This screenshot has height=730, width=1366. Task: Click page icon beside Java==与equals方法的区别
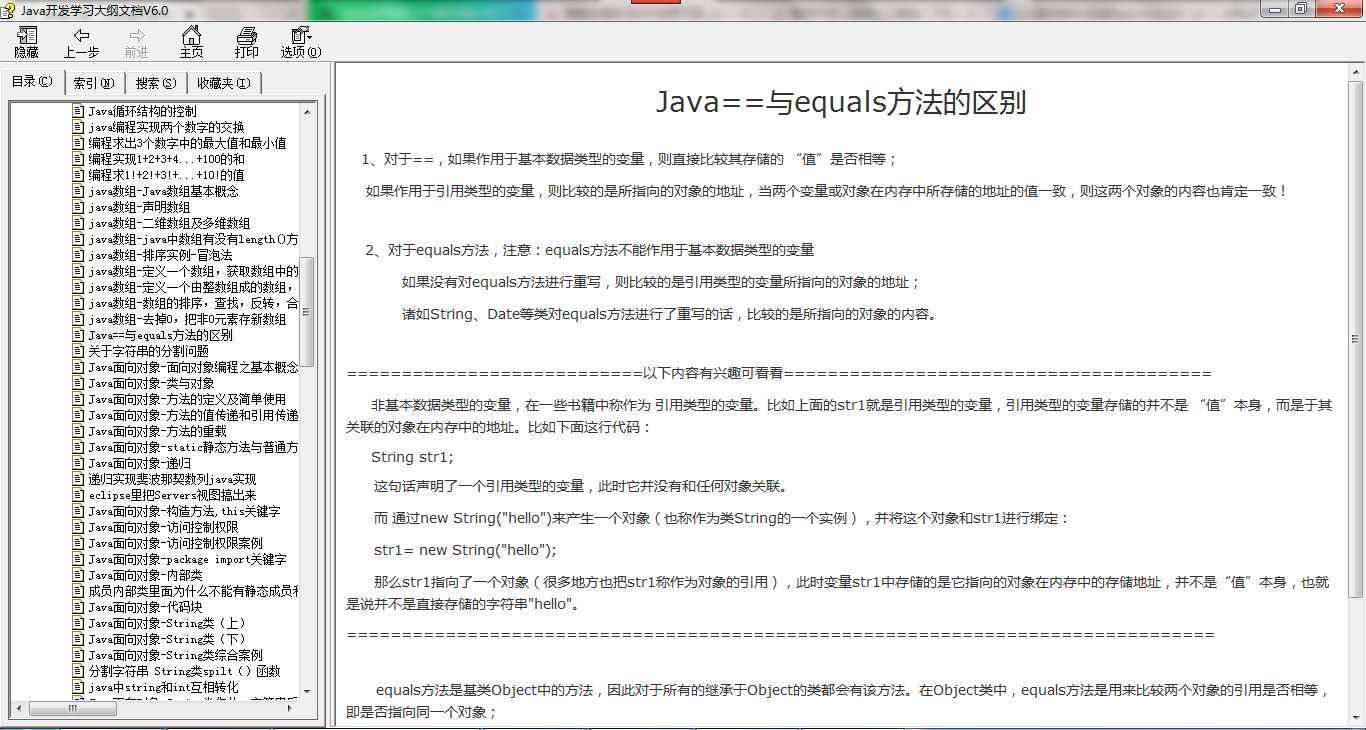[x=78, y=335]
